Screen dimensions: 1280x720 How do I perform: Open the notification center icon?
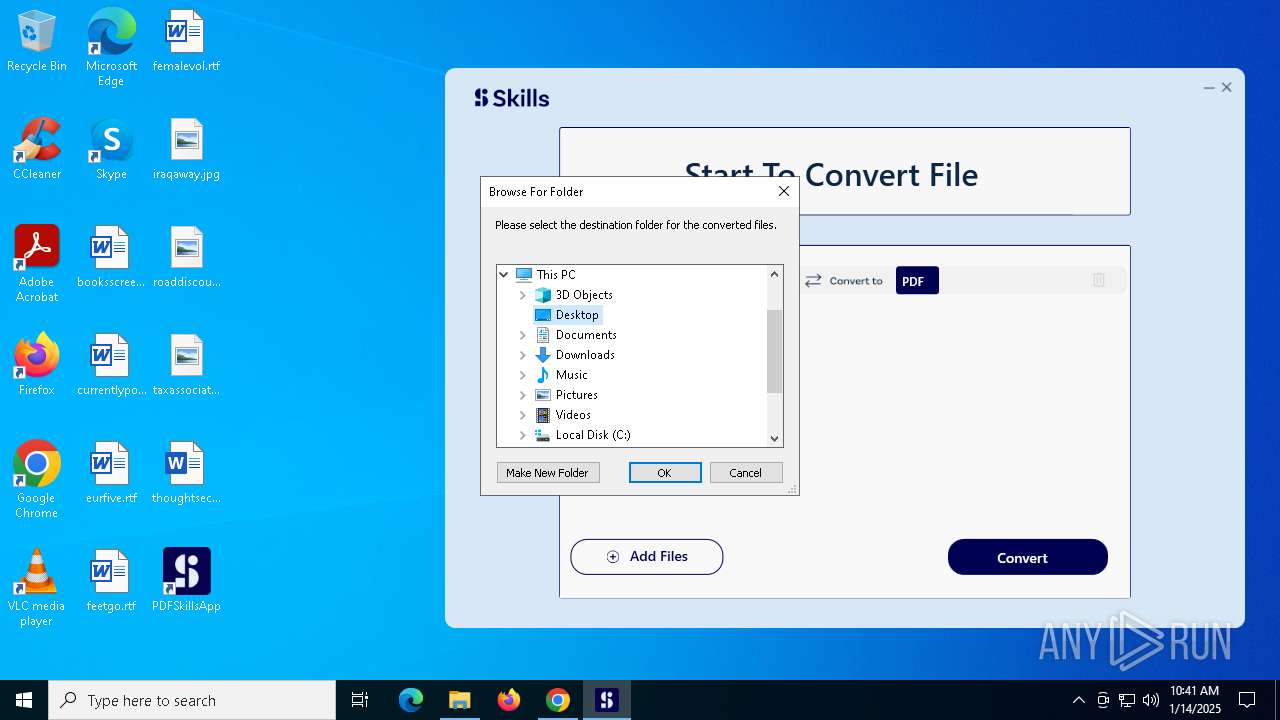(1247, 700)
